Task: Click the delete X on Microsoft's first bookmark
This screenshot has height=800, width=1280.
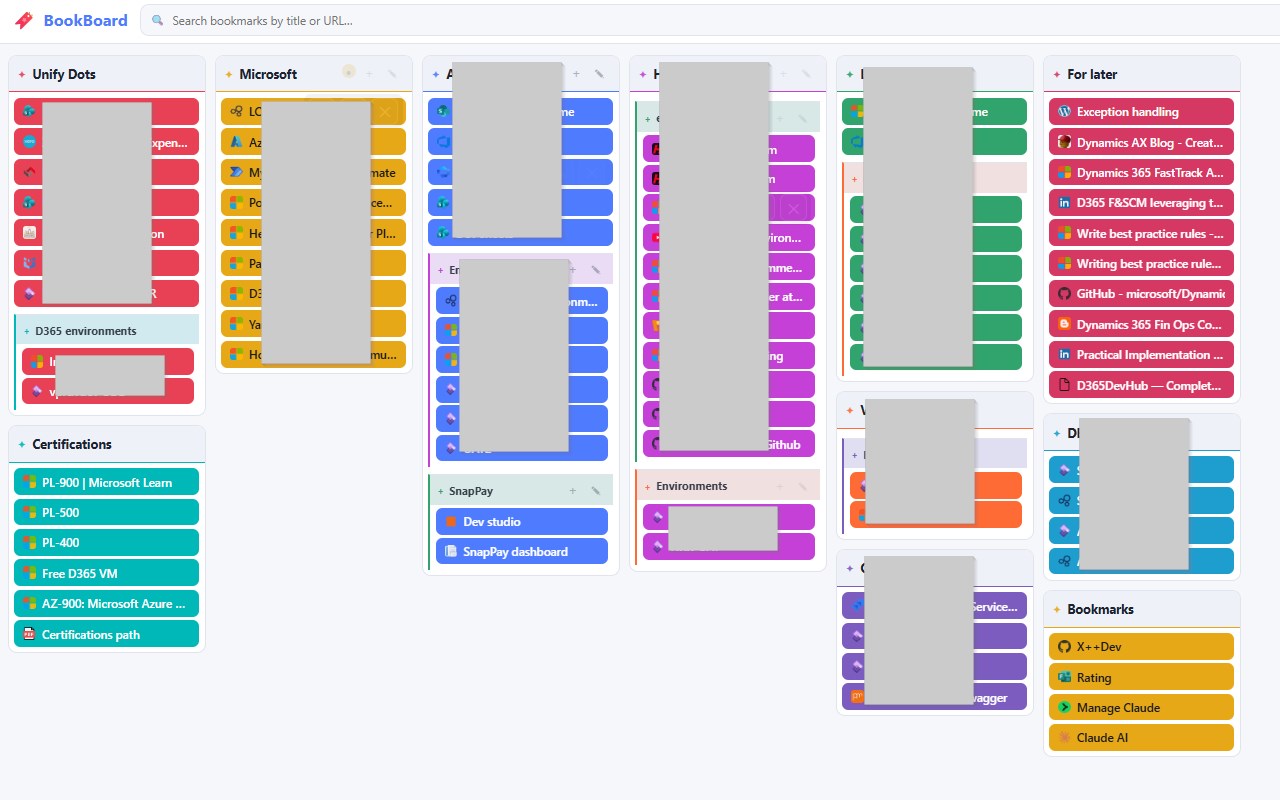Action: click(384, 112)
